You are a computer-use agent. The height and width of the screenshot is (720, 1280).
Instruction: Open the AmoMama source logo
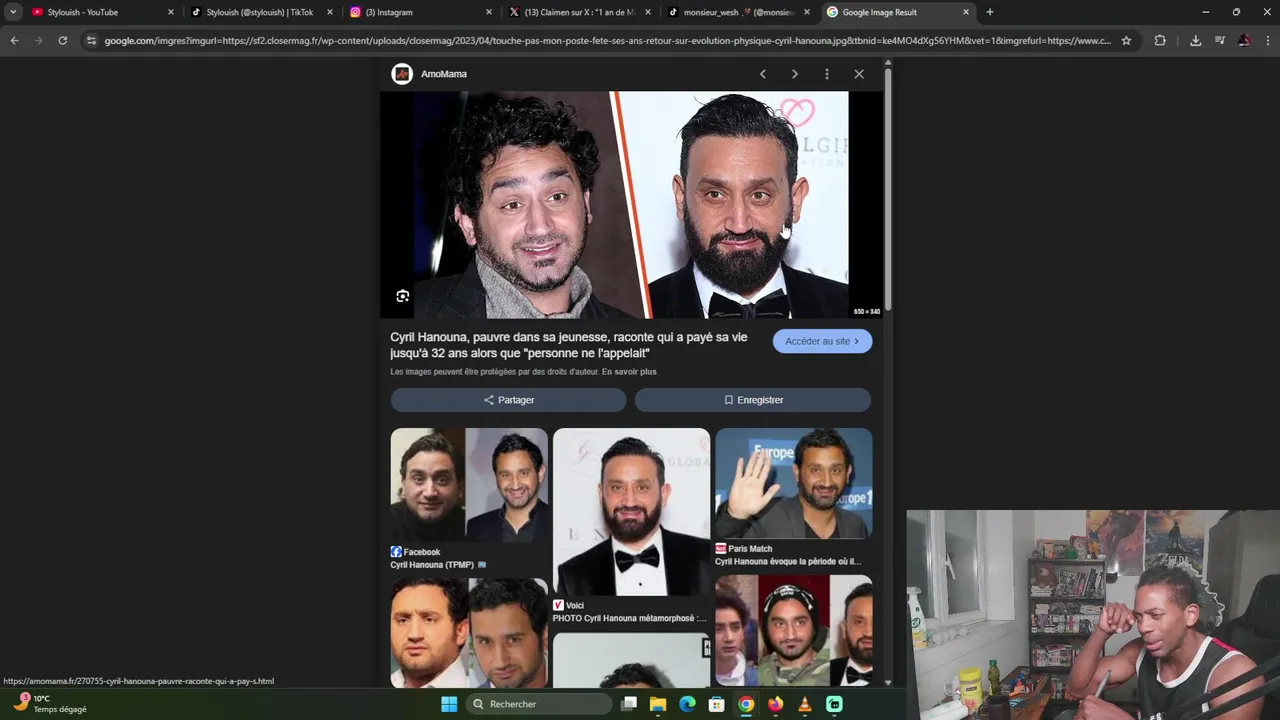[402, 74]
